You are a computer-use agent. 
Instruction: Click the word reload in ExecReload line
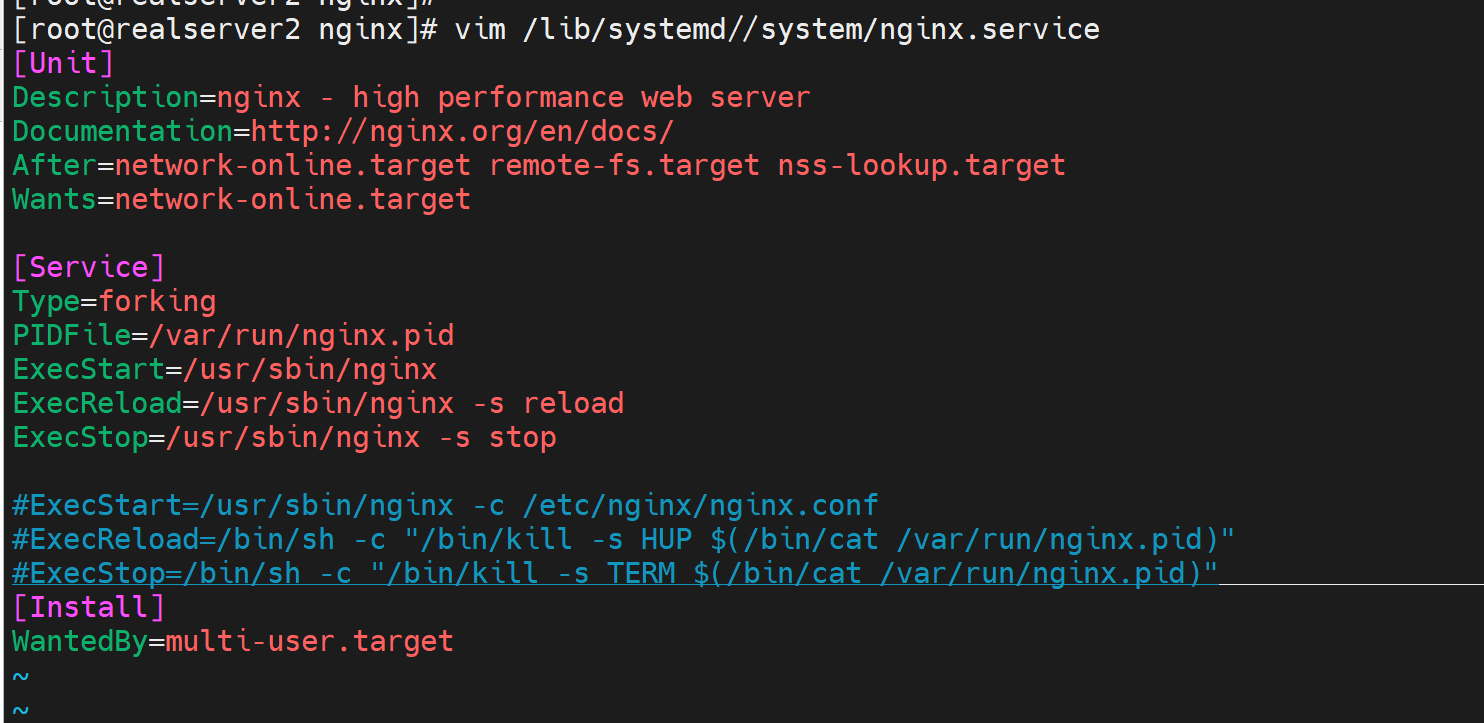coord(573,403)
